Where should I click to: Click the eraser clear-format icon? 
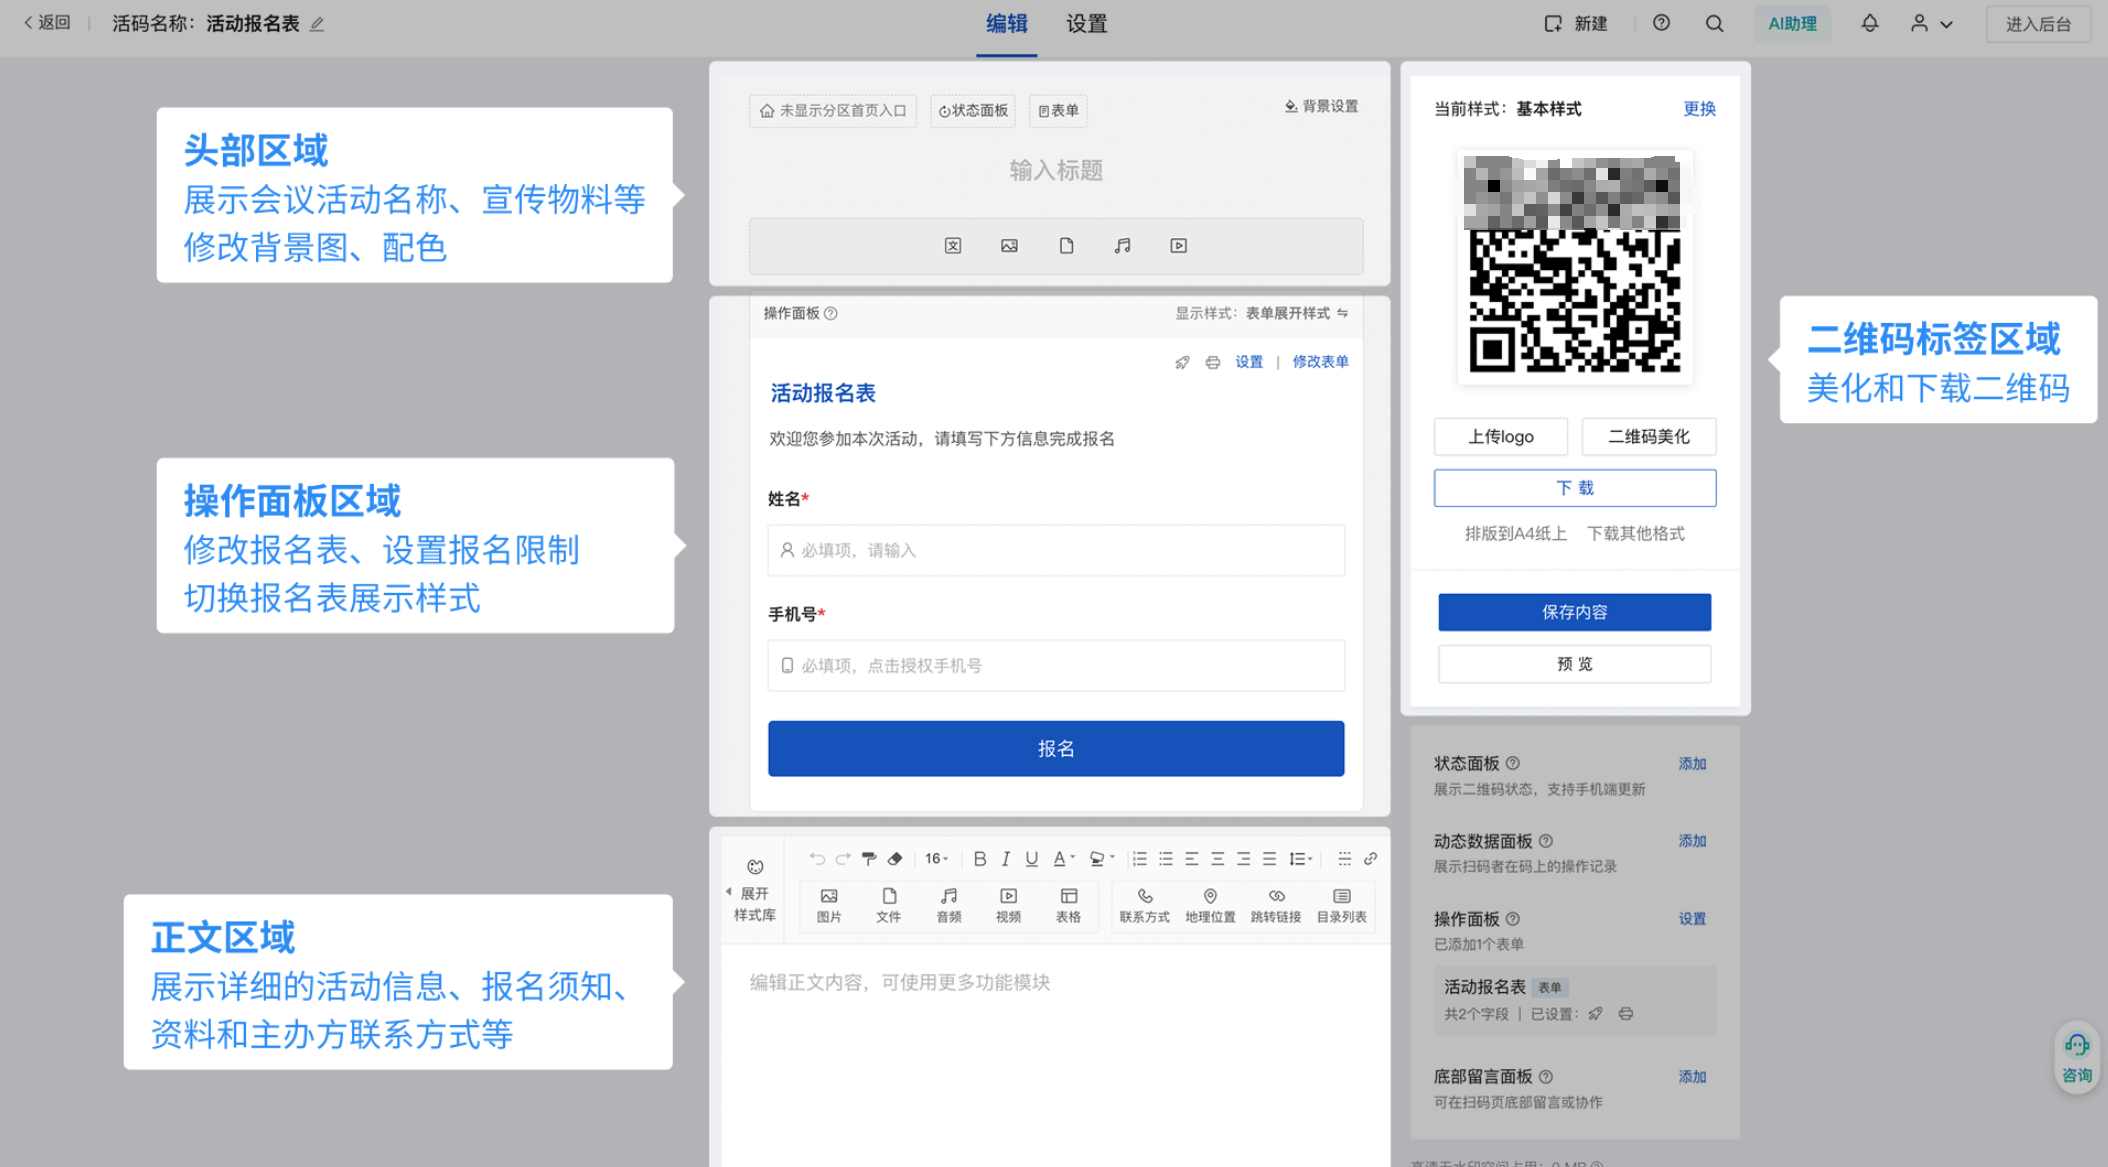click(x=895, y=859)
